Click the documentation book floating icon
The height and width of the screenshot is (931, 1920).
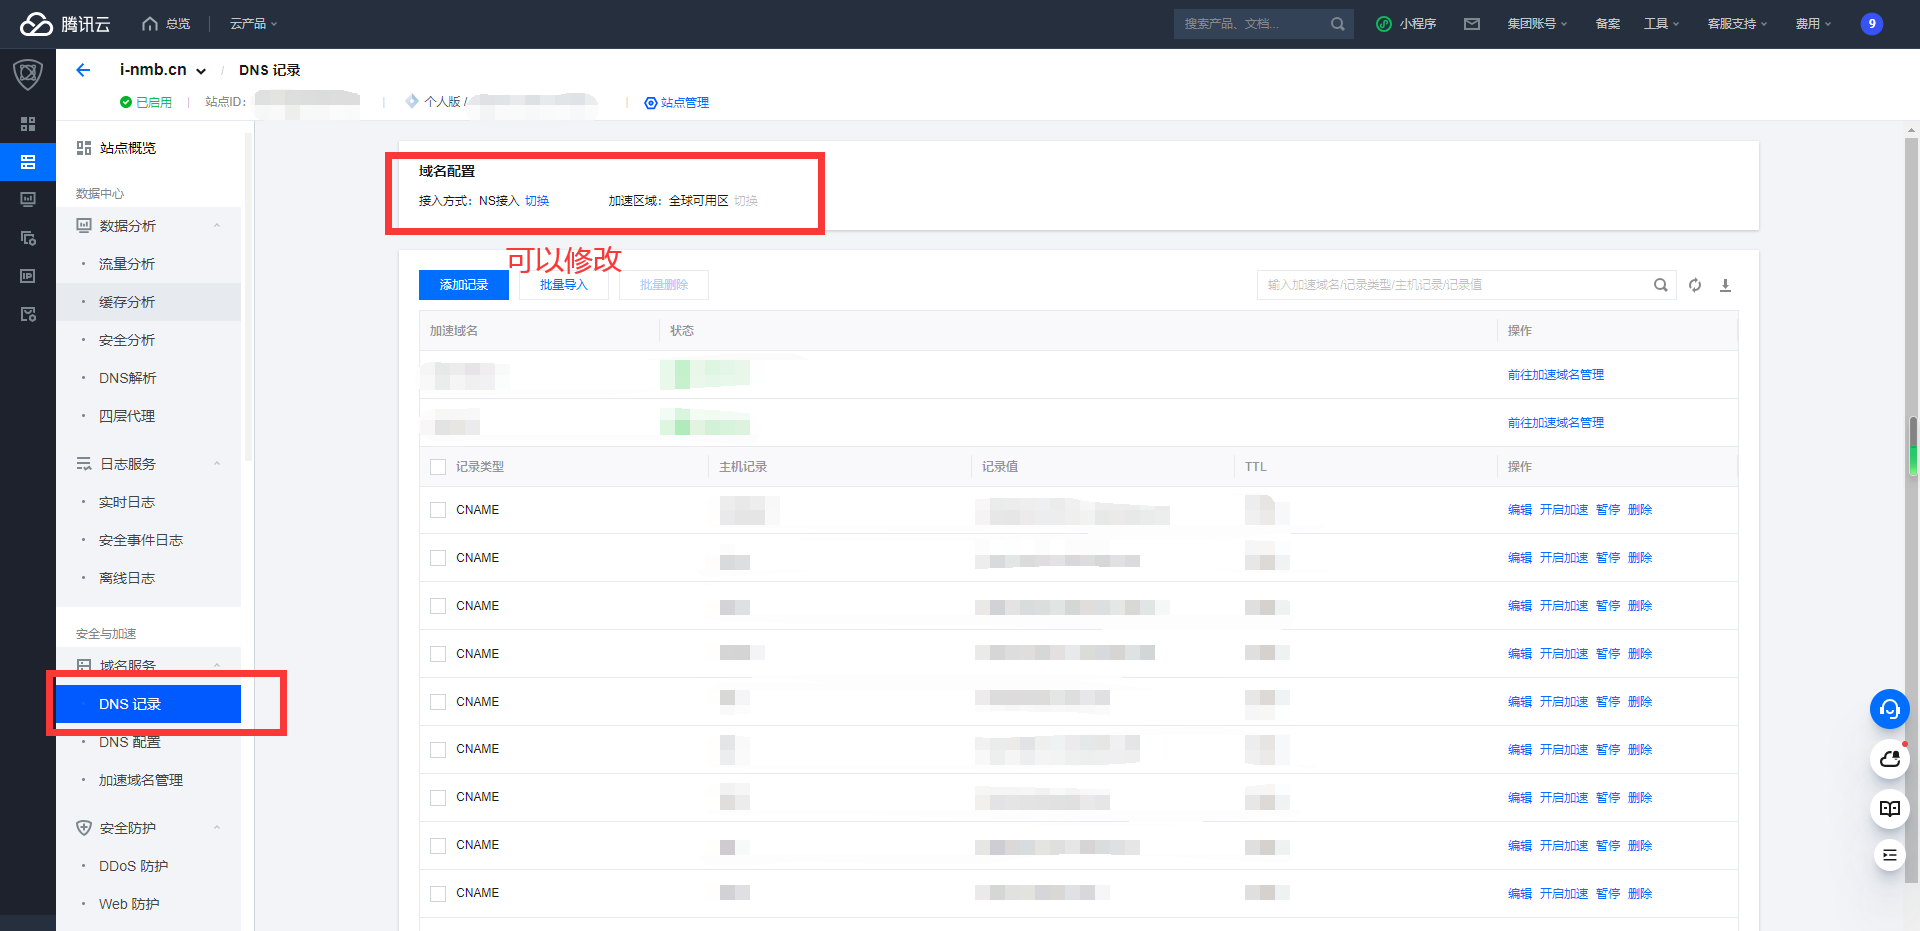pos(1889,808)
